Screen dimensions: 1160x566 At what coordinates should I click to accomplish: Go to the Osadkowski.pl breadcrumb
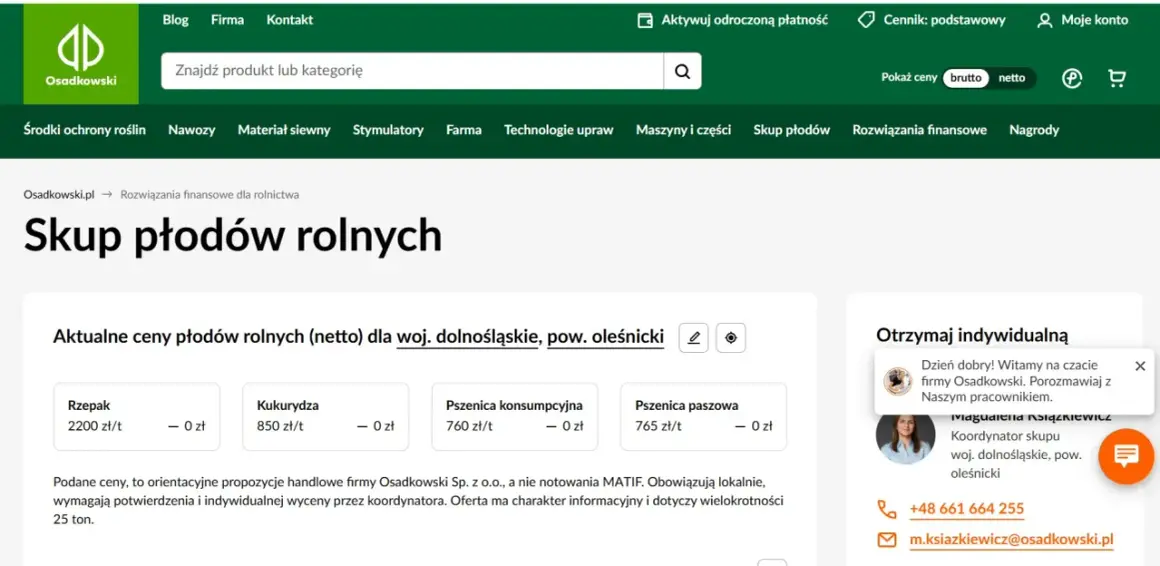(x=59, y=195)
